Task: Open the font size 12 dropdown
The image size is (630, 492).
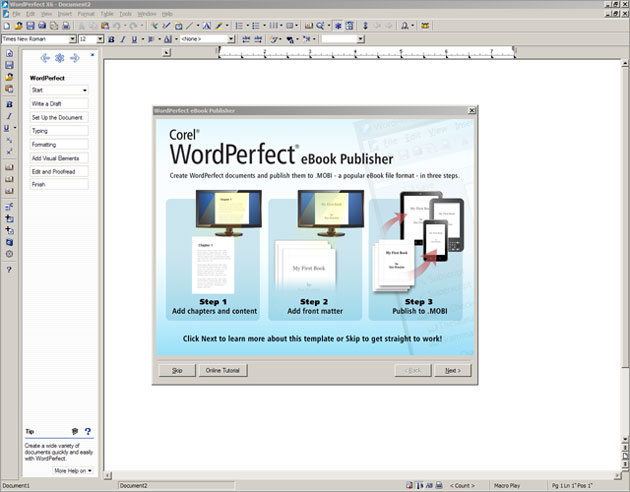Action: pos(100,39)
